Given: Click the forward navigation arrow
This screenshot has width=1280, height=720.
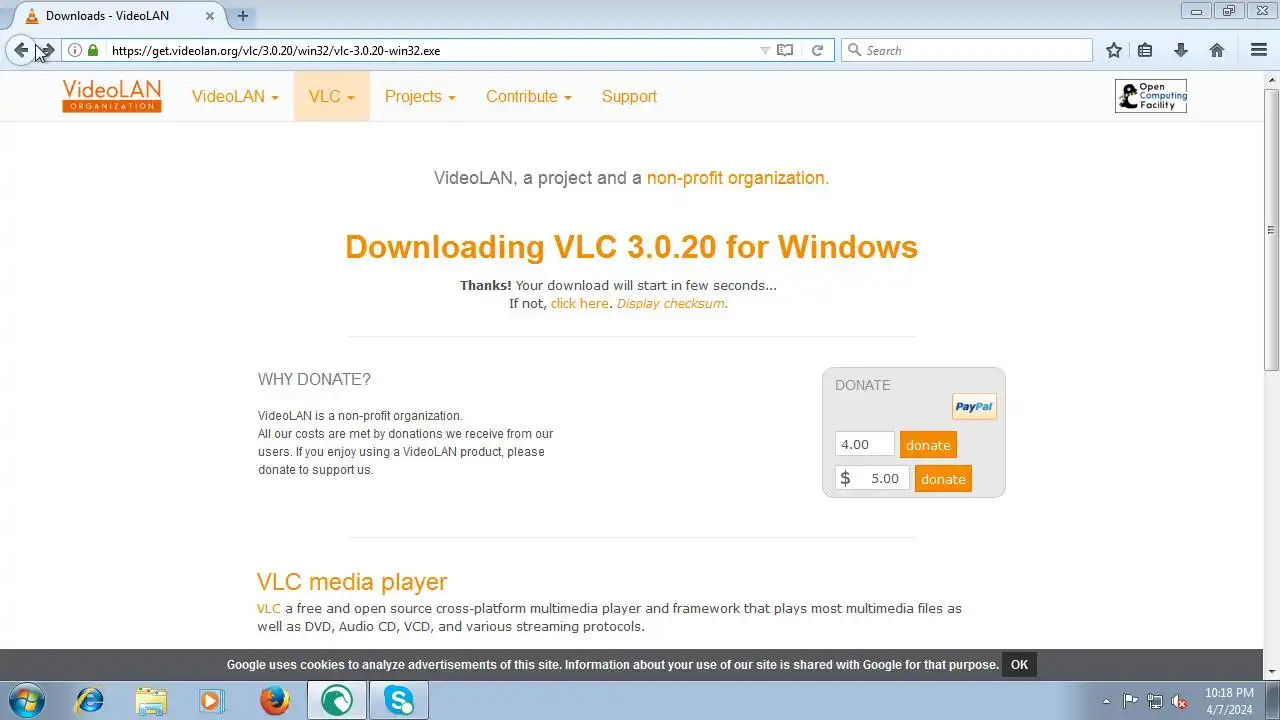Looking at the screenshot, I should 46,50.
